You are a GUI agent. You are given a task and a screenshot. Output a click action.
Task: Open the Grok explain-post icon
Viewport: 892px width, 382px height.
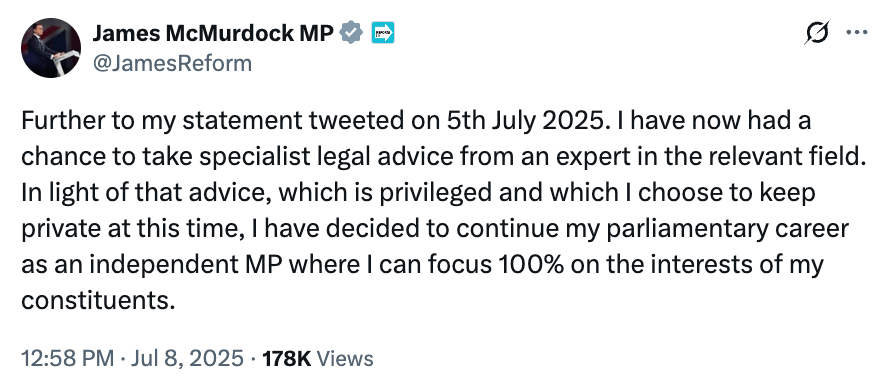817,32
